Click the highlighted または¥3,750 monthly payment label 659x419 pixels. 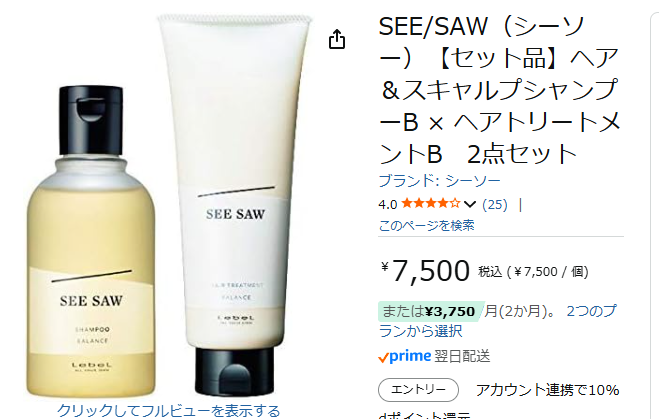(429, 311)
